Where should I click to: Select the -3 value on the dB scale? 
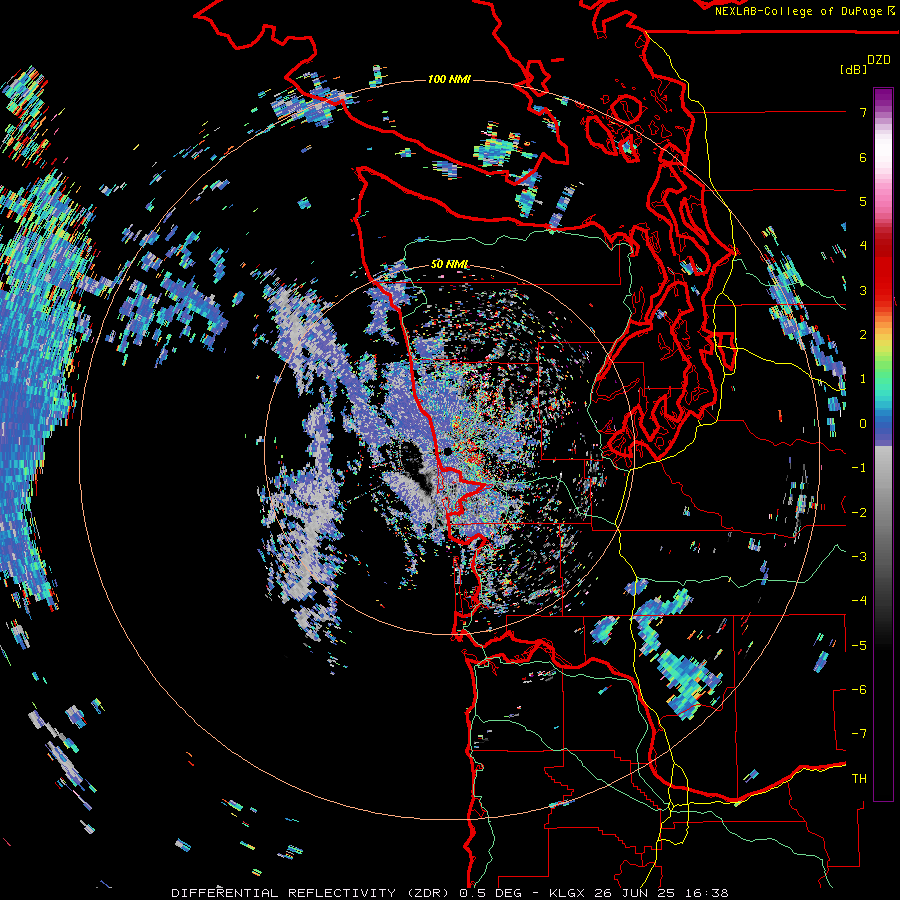click(859, 557)
